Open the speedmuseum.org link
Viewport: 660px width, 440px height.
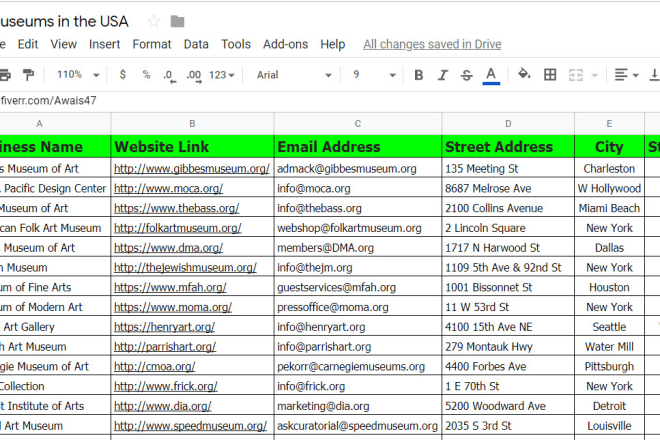tap(190, 426)
